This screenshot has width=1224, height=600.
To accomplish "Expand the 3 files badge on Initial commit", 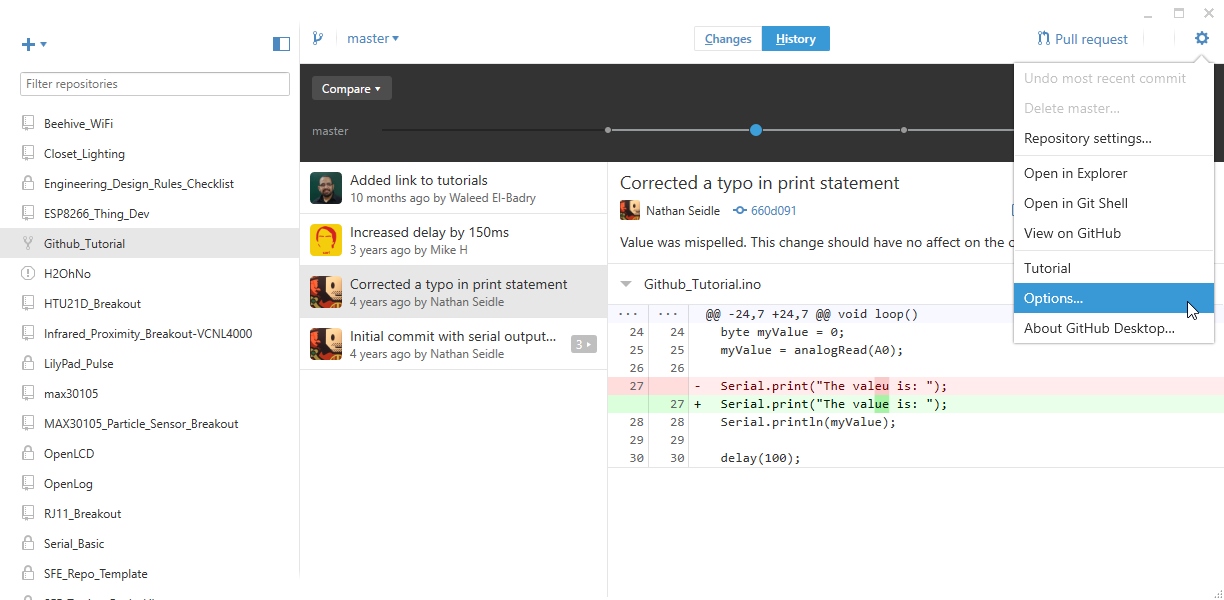I will [583, 345].
